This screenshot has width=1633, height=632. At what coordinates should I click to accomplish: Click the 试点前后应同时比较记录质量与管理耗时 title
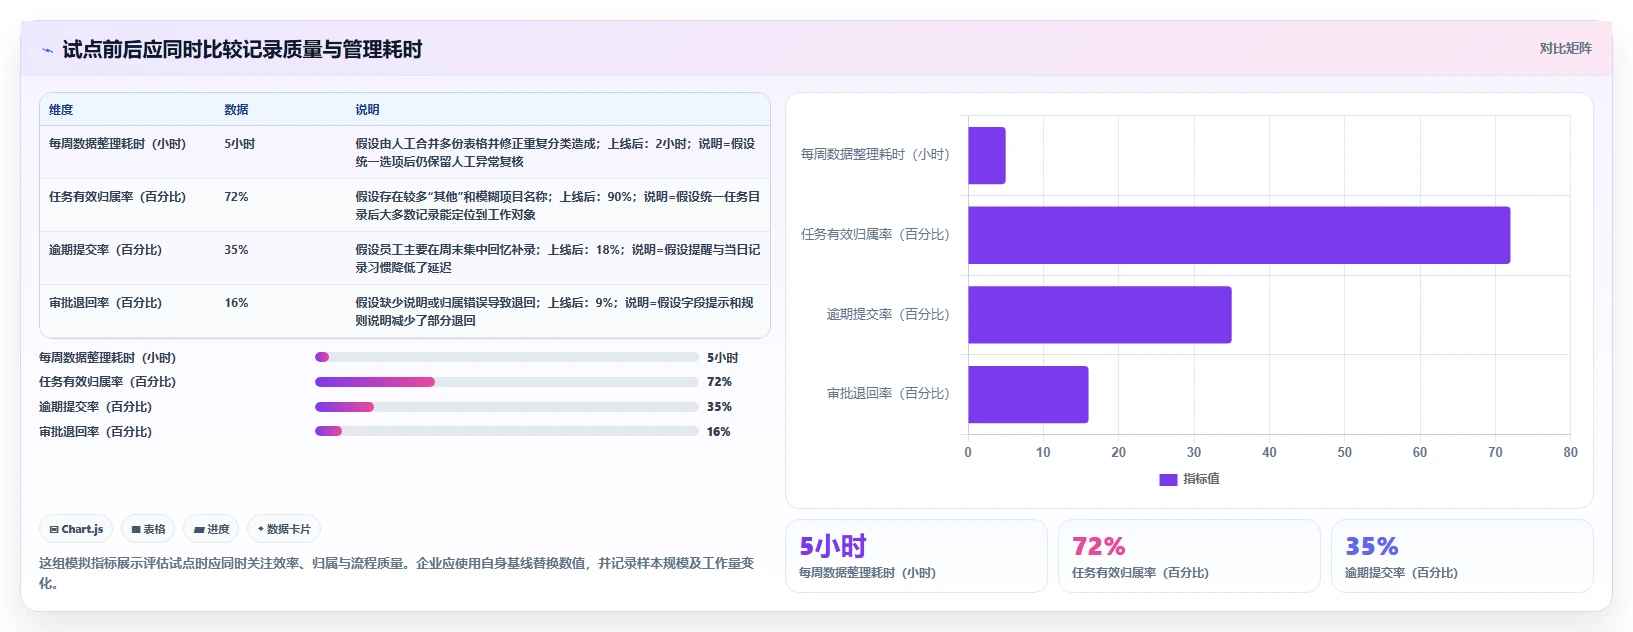(x=242, y=49)
